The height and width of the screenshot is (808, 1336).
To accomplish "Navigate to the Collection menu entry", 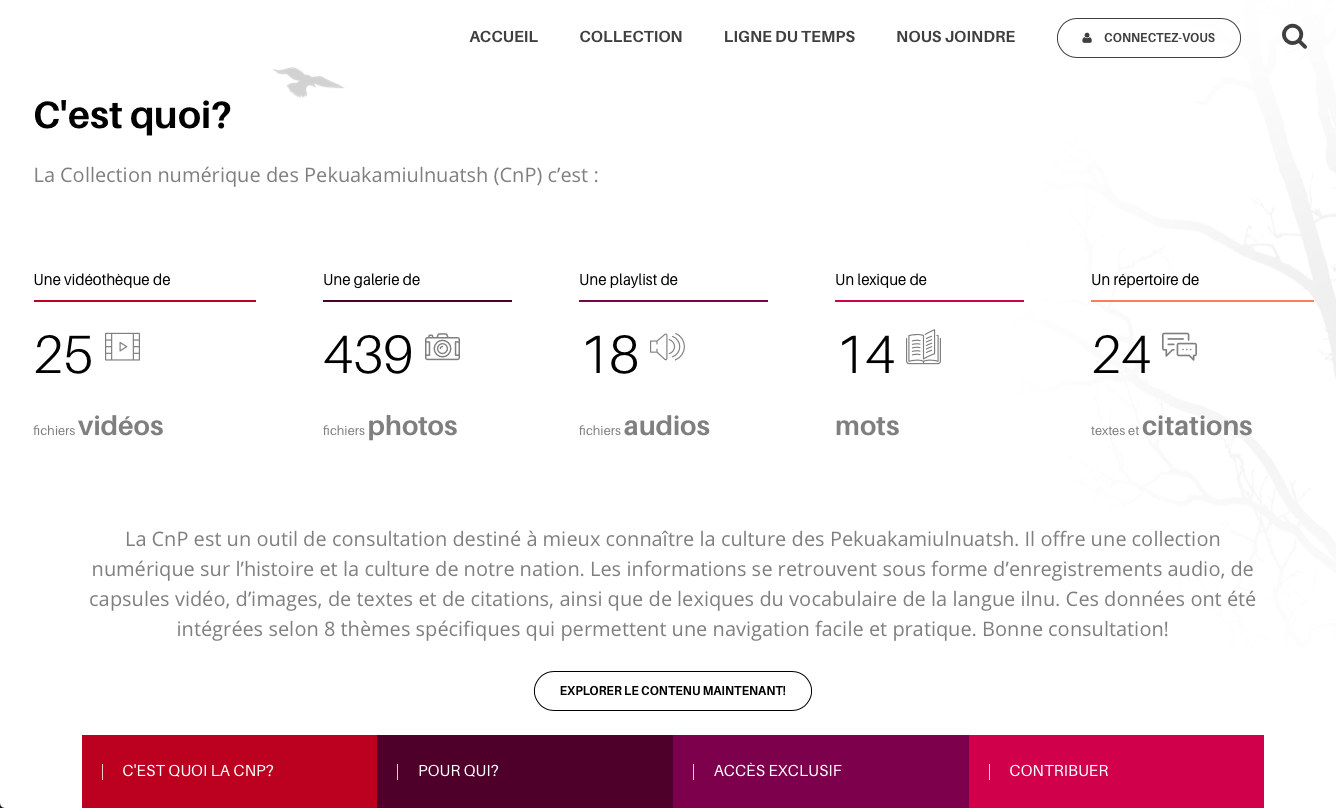I will (x=631, y=36).
